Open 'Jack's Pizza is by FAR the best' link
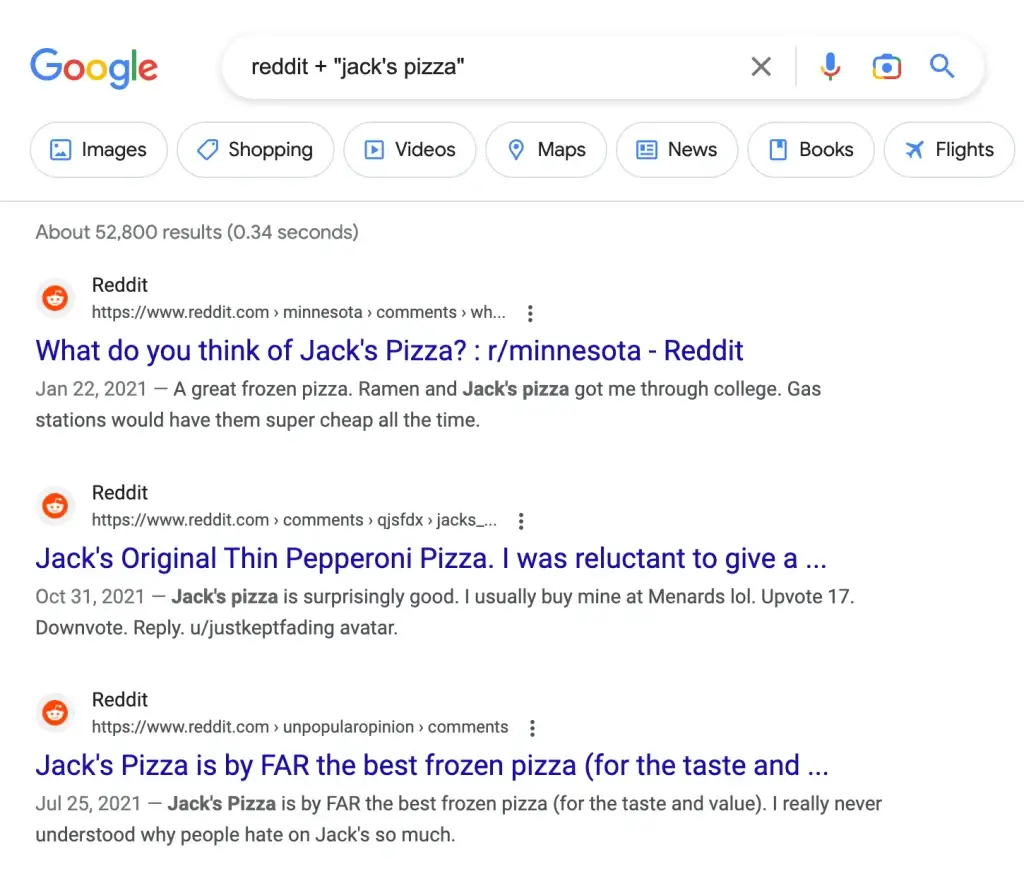This screenshot has width=1024, height=876. click(x=432, y=766)
